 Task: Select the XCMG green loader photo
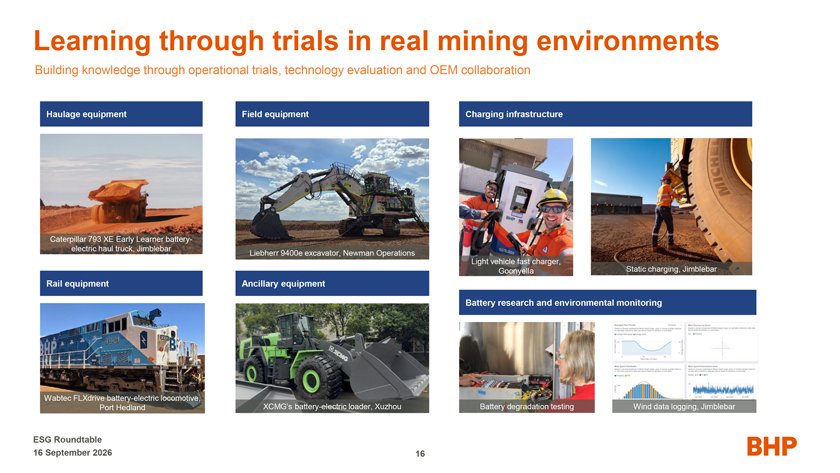(x=332, y=358)
